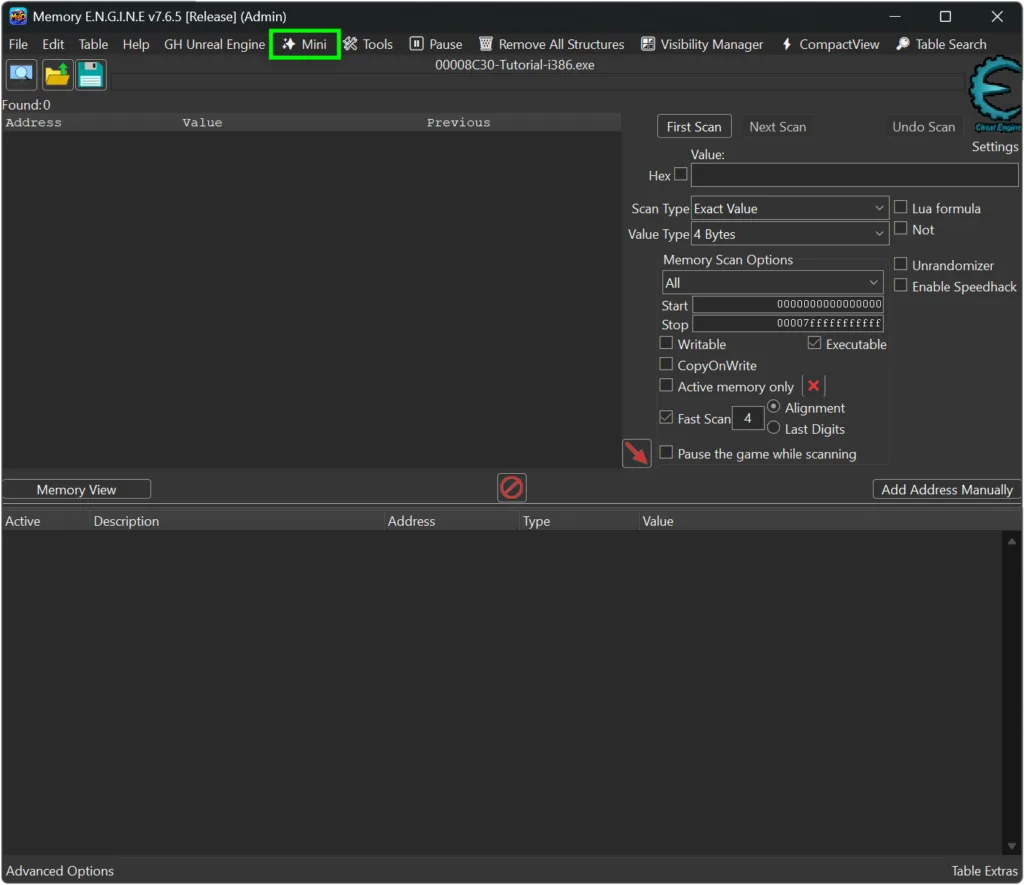Click the Previous column header

[458, 122]
